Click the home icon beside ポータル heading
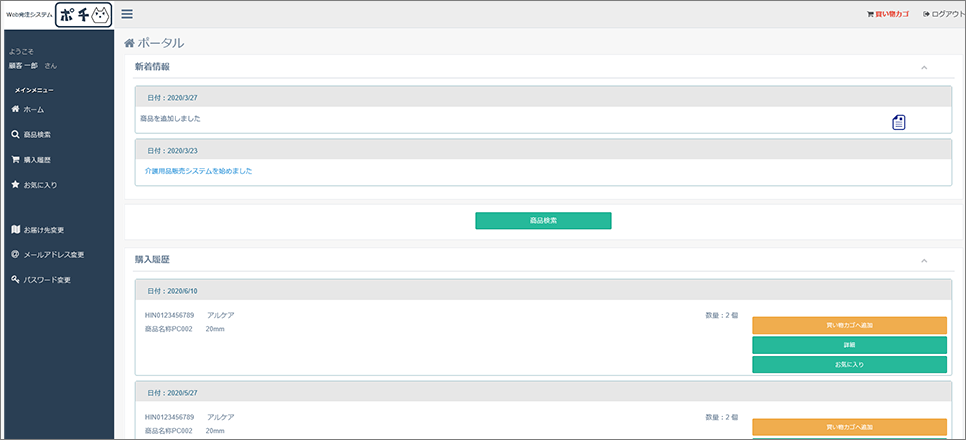Image resolution: width=966 pixels, height=440 pixels. (129, 43)
